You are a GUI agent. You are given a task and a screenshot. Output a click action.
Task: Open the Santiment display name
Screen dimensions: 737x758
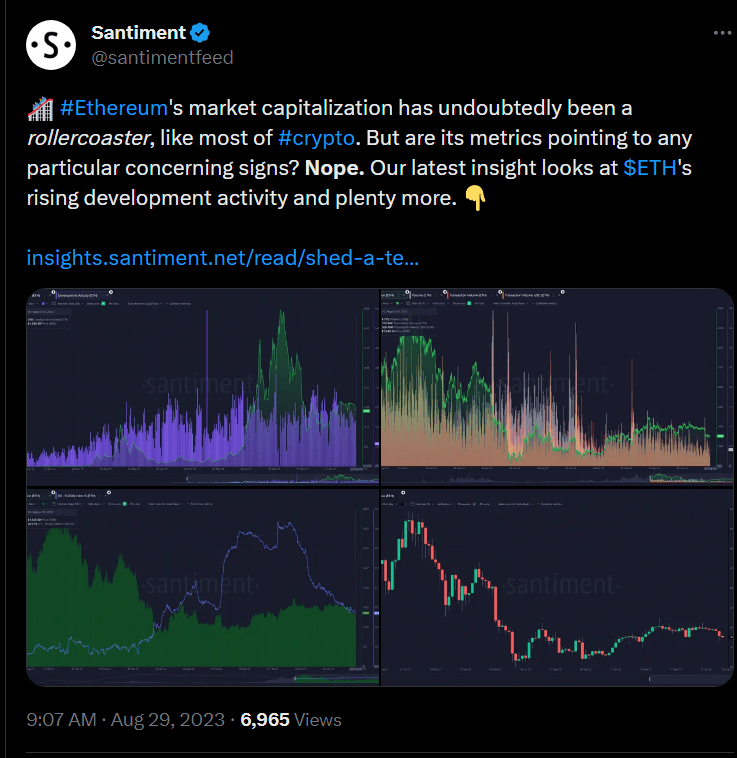[138, 33]
